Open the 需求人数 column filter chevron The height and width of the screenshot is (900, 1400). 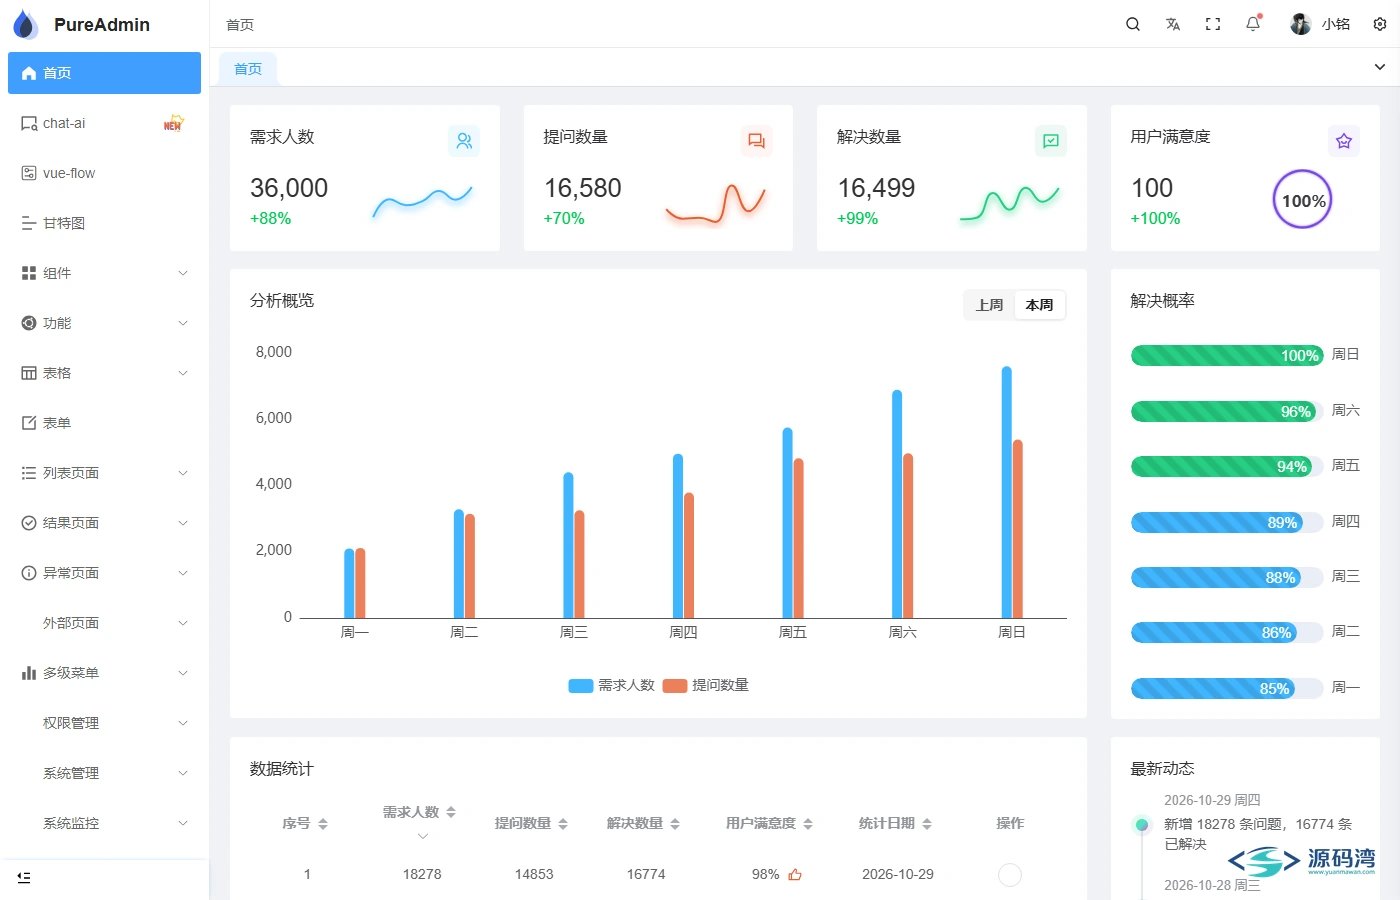(x=423, y=836)
